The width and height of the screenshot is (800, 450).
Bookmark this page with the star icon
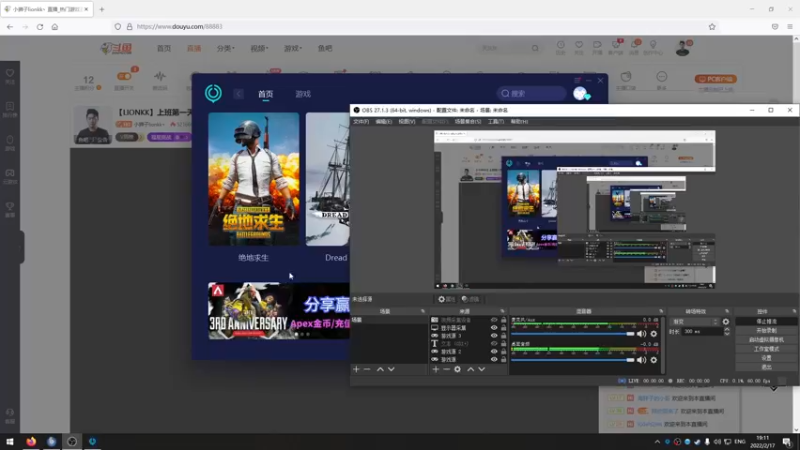click(712, 27)
